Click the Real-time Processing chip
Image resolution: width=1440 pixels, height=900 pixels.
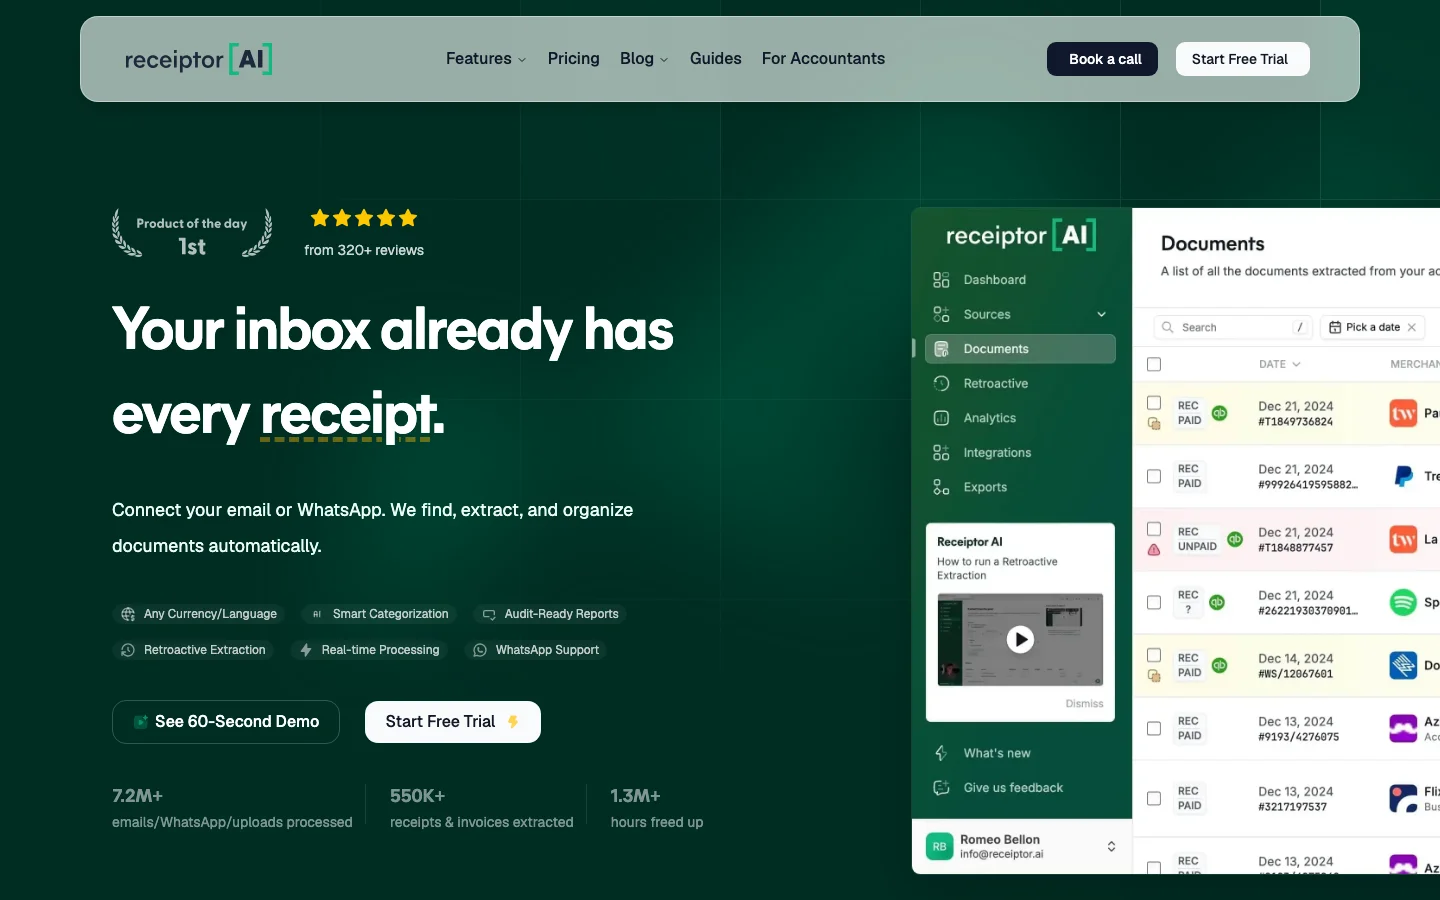pos(369,650)
